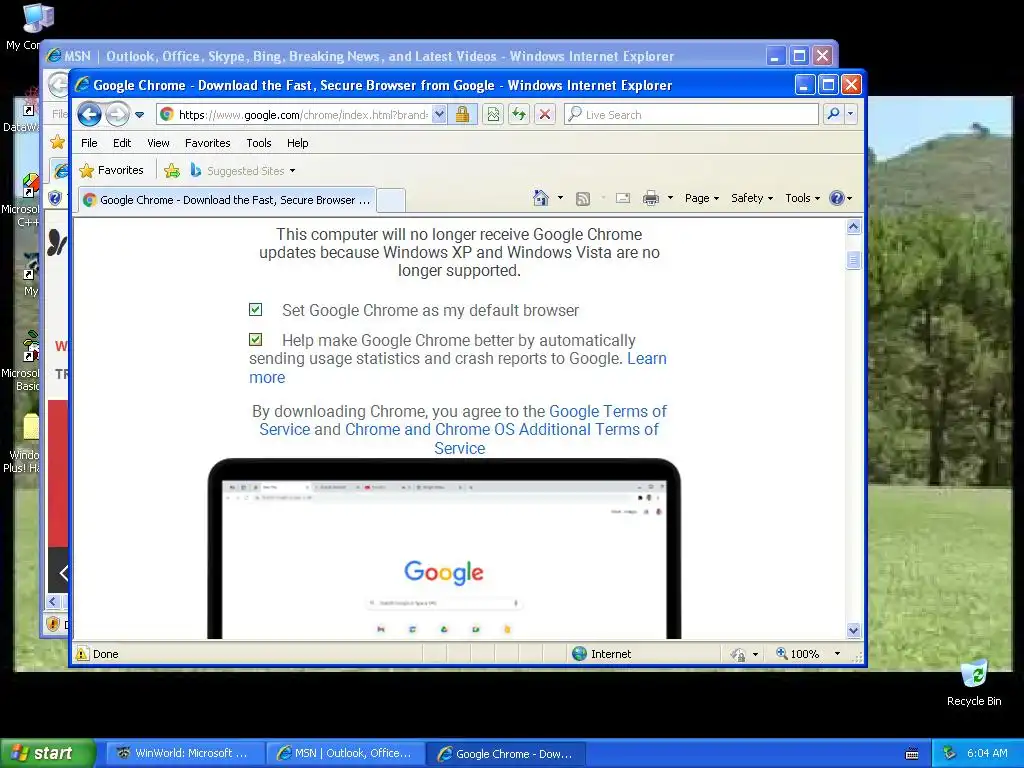Open Chrome OS Additional Terms of Service link
This screenshot has height=768, width=1024.
(502, 430)
